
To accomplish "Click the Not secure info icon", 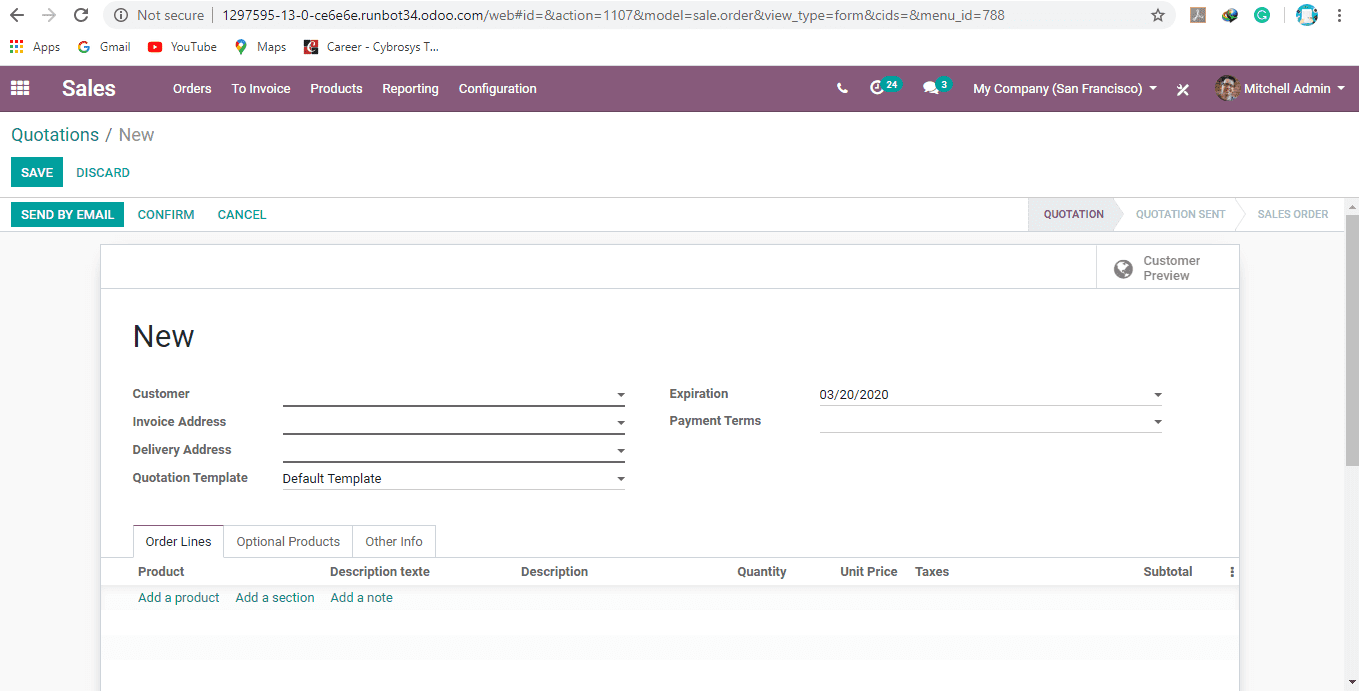I will (120, 15).
